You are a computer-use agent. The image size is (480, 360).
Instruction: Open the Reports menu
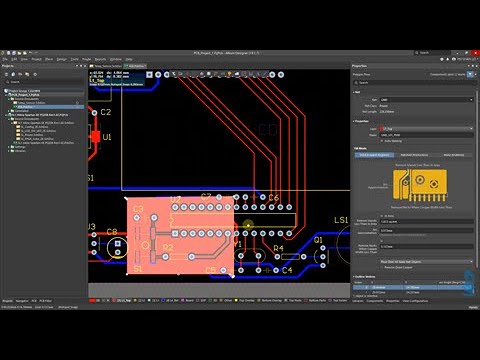click(100, 59)
